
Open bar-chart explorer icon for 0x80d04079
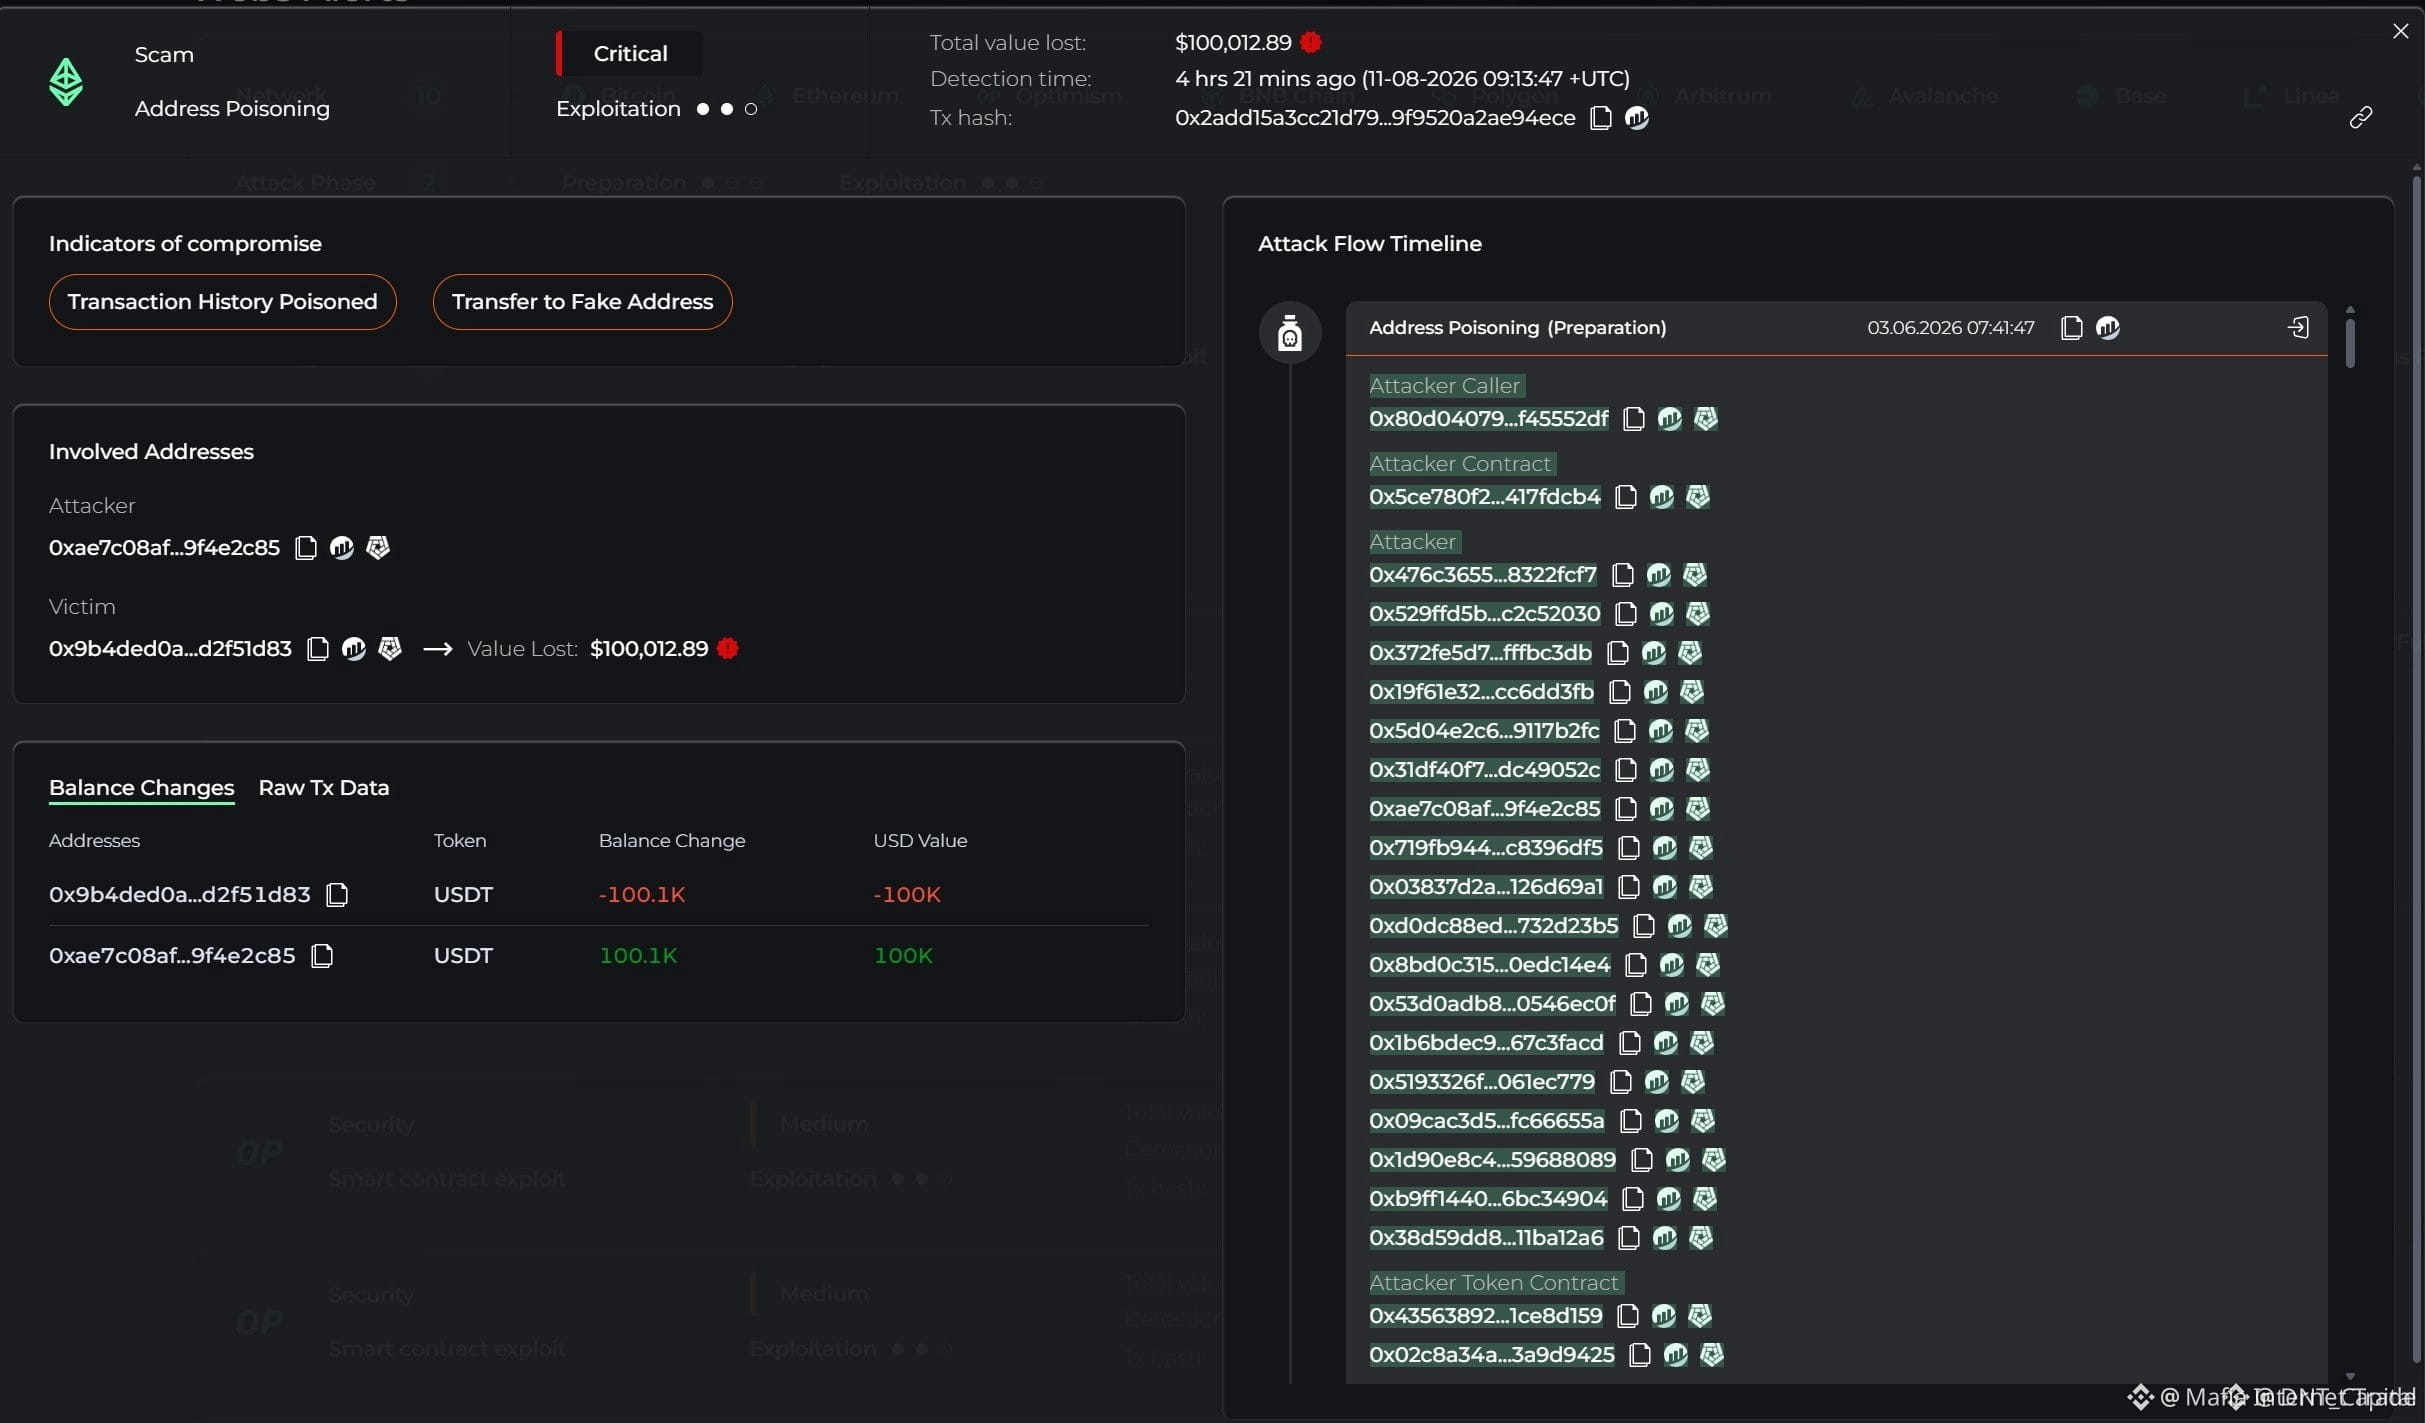1670,419
